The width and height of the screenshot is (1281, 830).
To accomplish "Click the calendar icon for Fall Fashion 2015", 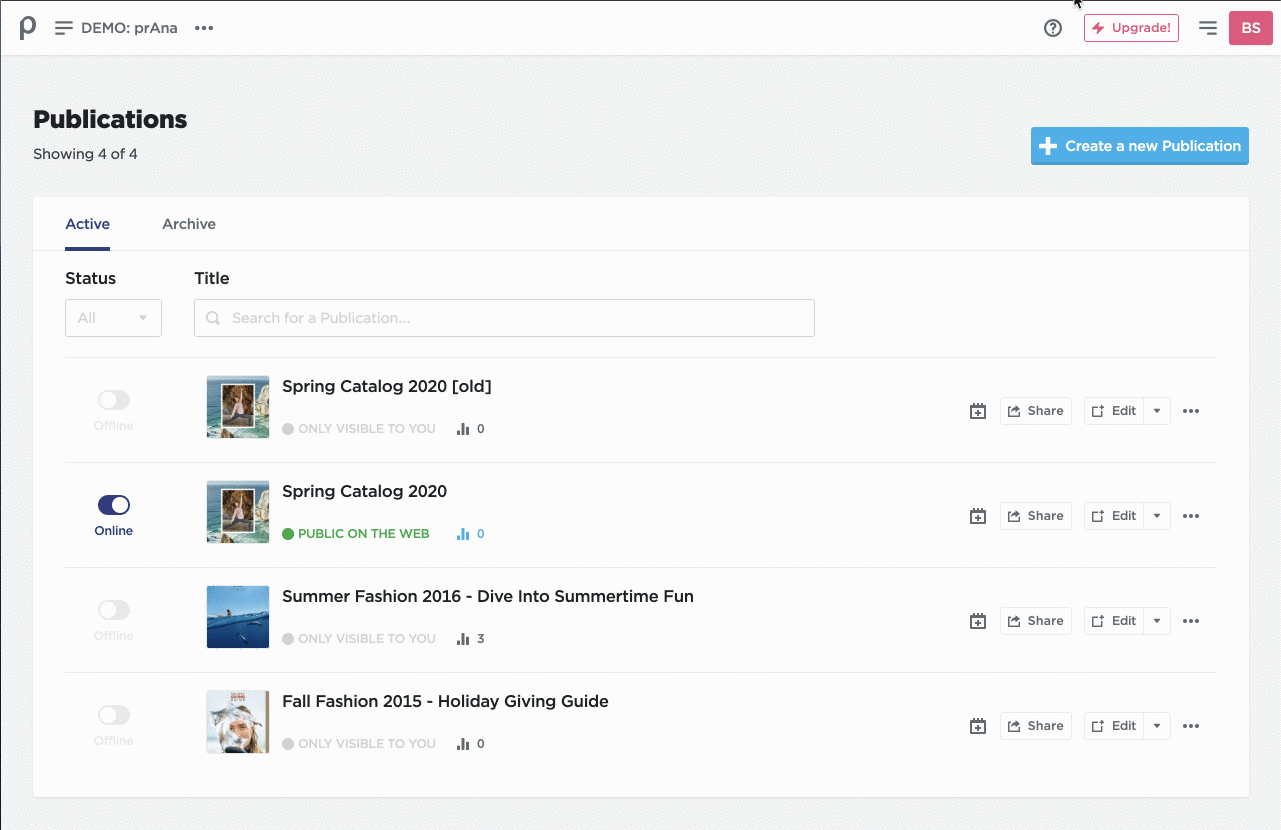I will click(x=978, y=726).
